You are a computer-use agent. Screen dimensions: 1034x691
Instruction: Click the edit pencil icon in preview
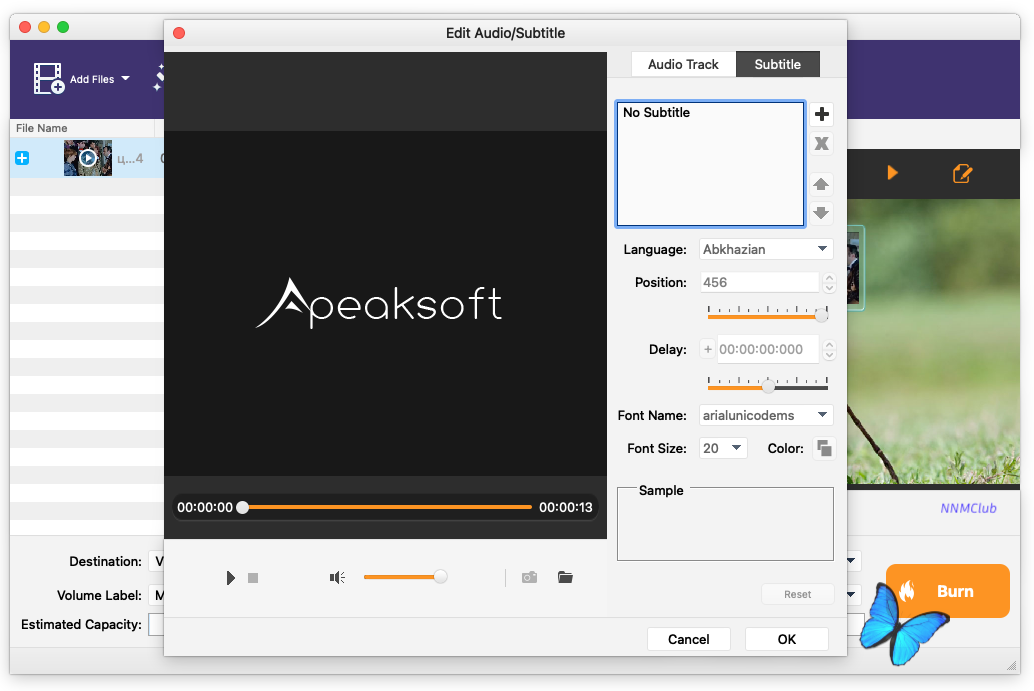click(962, 174)
